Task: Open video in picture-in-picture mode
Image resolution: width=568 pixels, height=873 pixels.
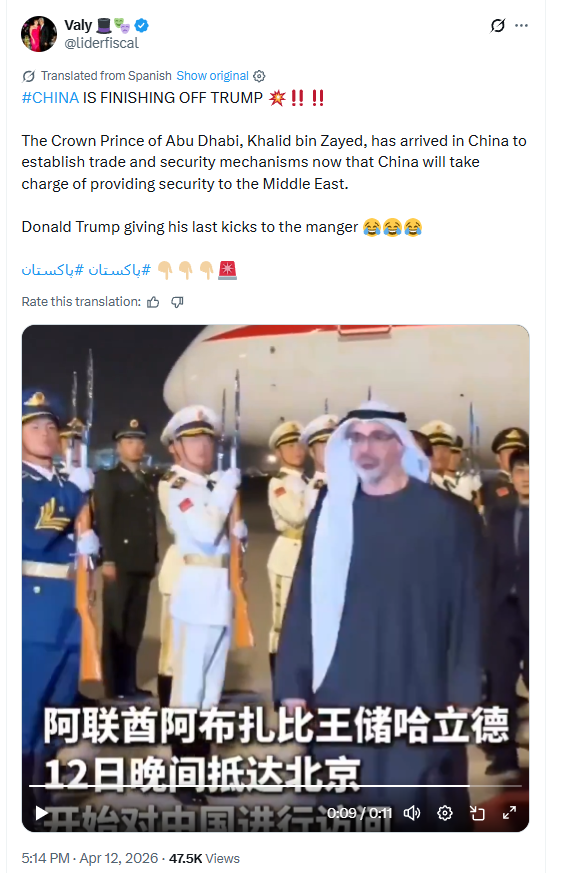Action: tap(477, 813)
